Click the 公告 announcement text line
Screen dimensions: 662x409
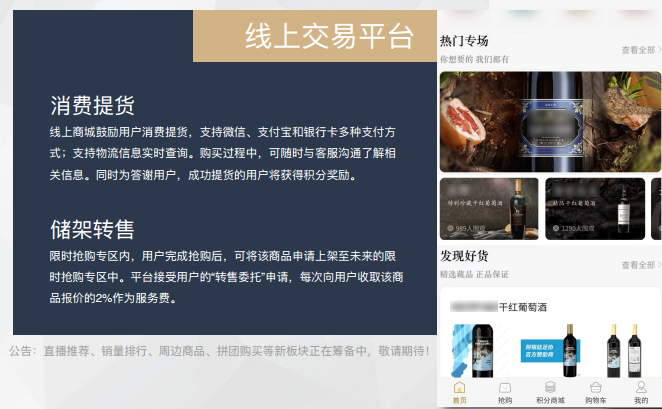click(219, 351)
